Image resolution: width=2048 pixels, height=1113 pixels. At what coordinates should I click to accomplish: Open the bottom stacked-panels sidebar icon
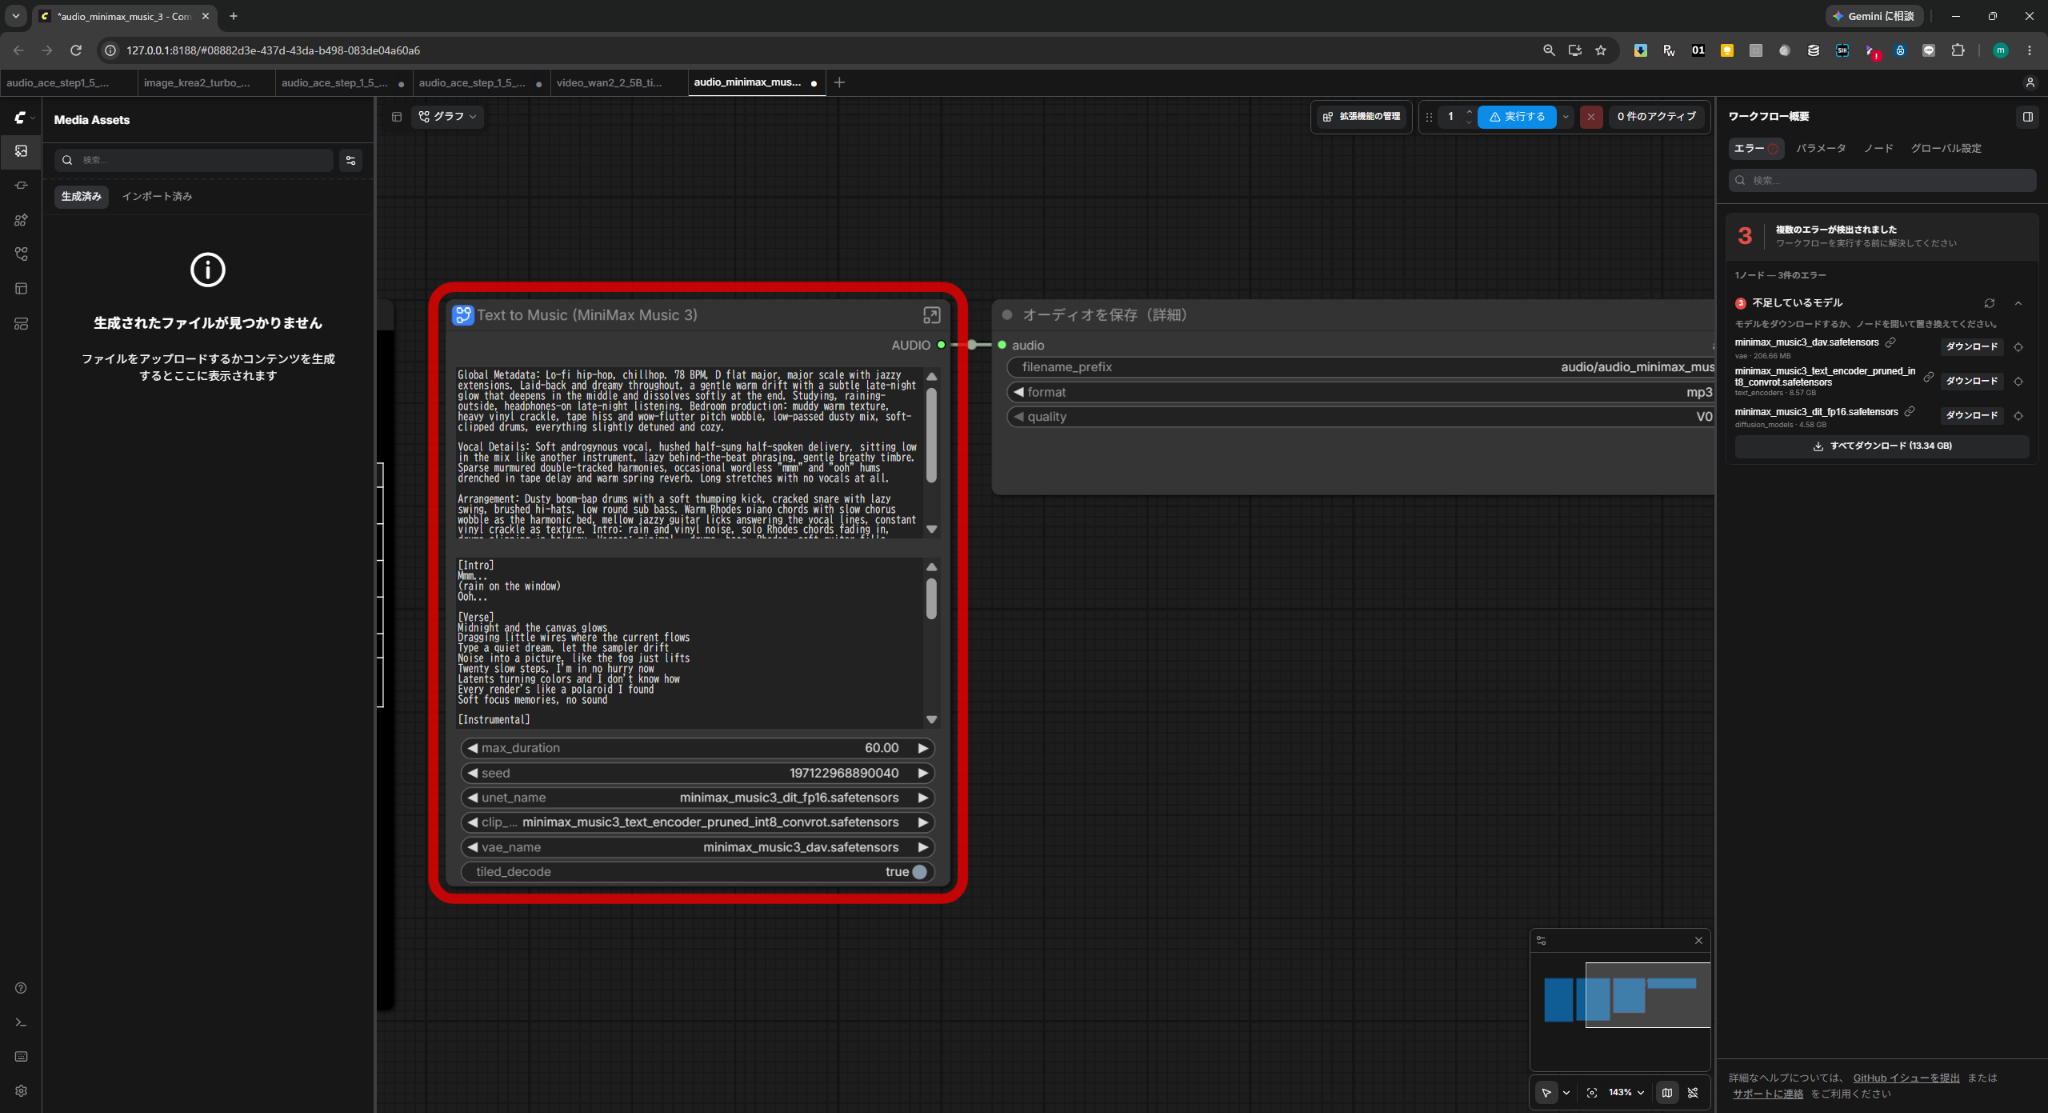21,324
